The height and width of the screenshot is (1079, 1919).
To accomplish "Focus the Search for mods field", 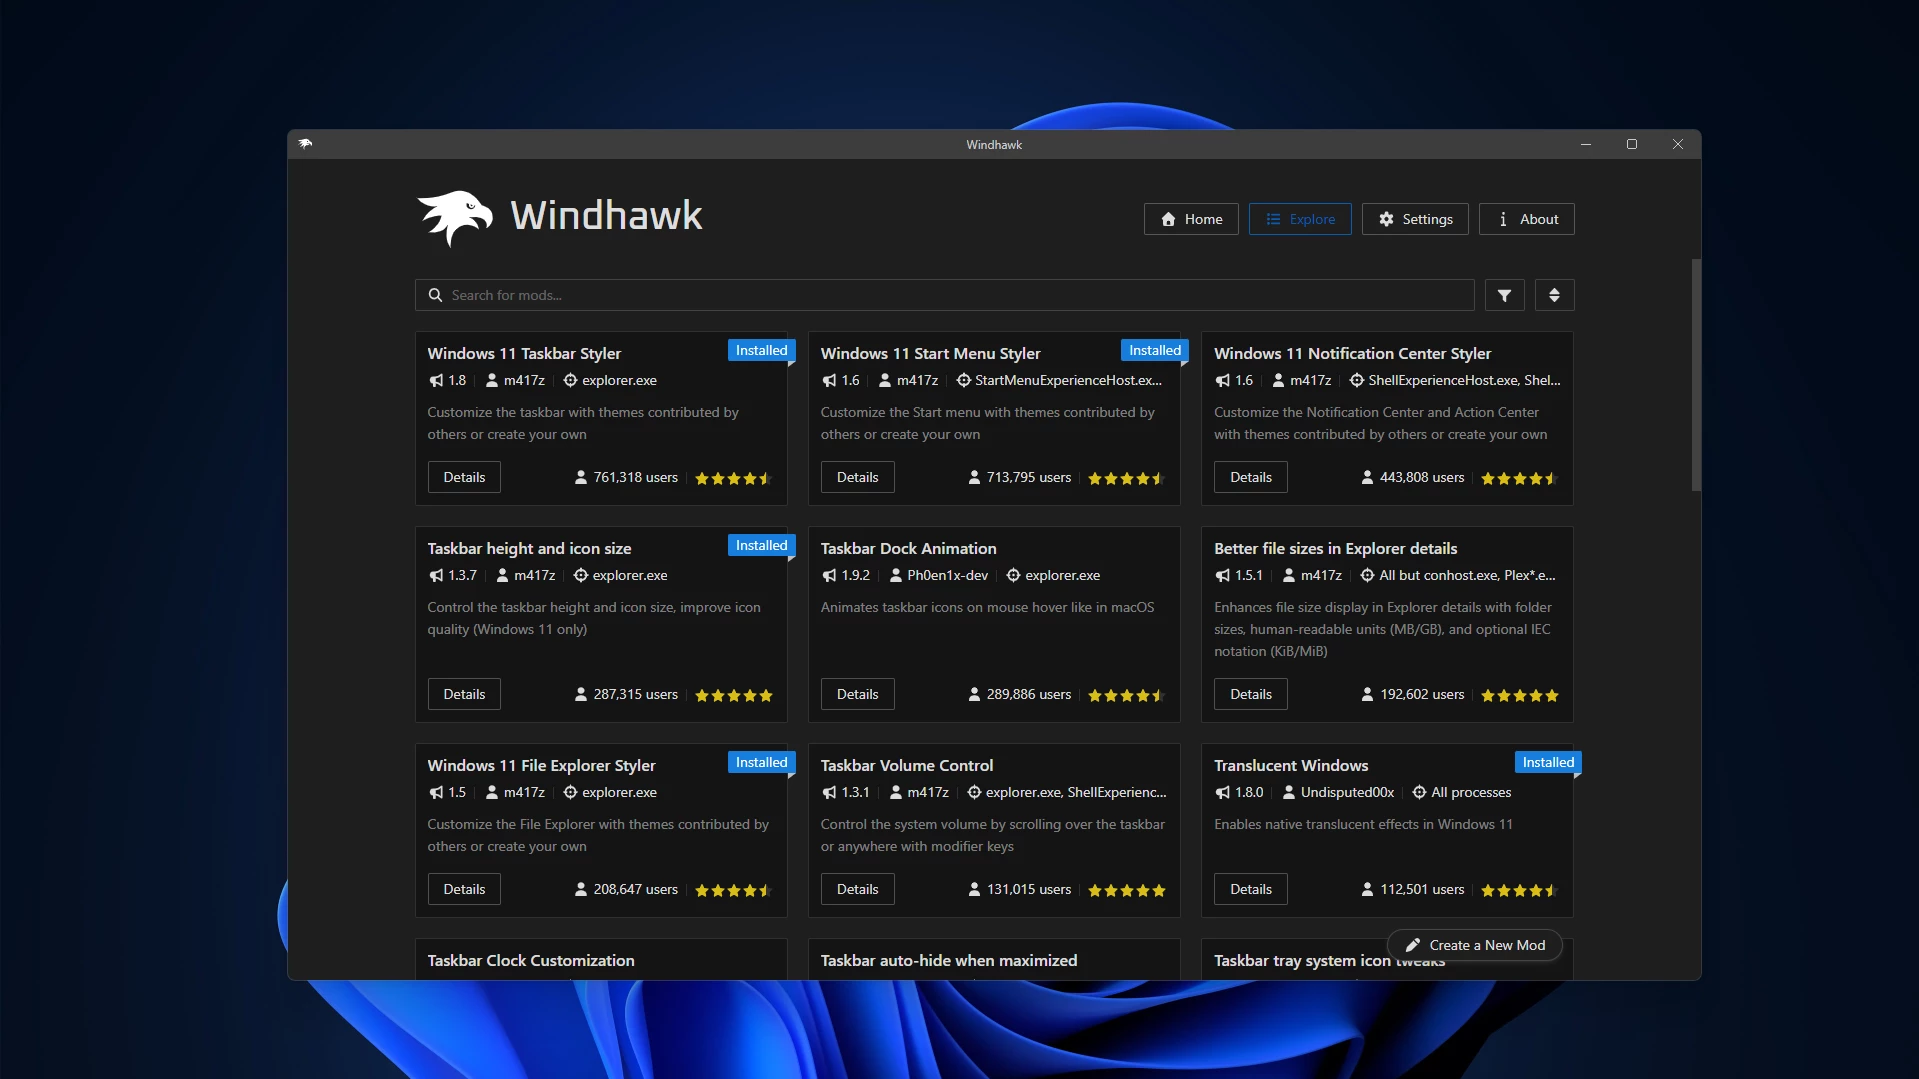I will coord(944,295).
